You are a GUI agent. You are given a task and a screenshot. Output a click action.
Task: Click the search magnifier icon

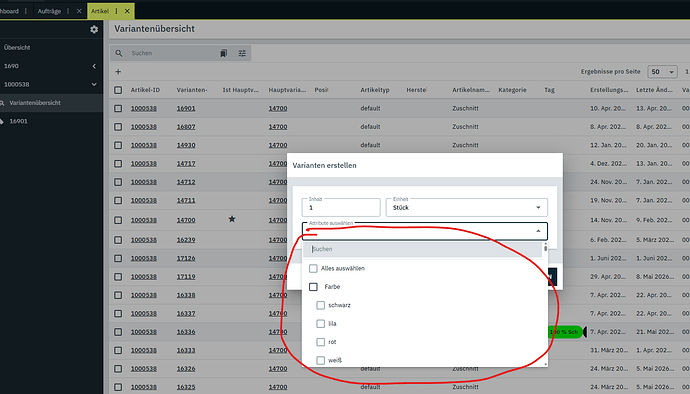point(119,53)
